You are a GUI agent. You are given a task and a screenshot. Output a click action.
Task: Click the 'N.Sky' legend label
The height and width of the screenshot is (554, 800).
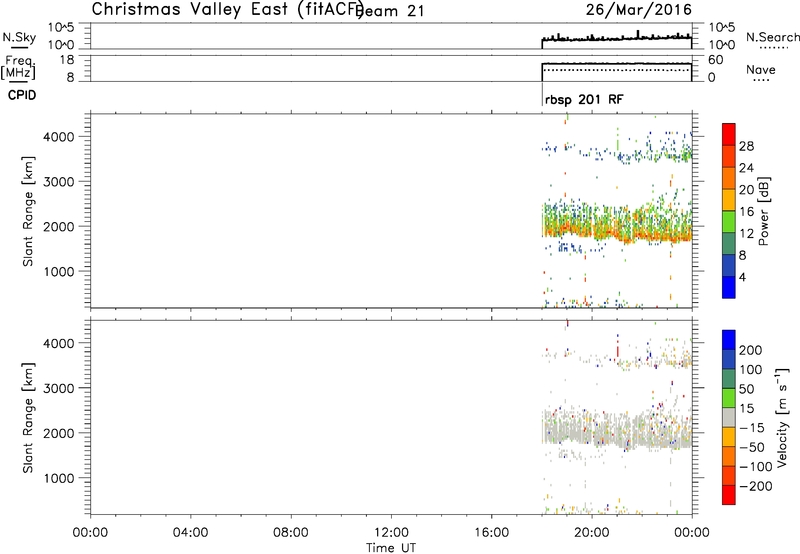[19, 37]
